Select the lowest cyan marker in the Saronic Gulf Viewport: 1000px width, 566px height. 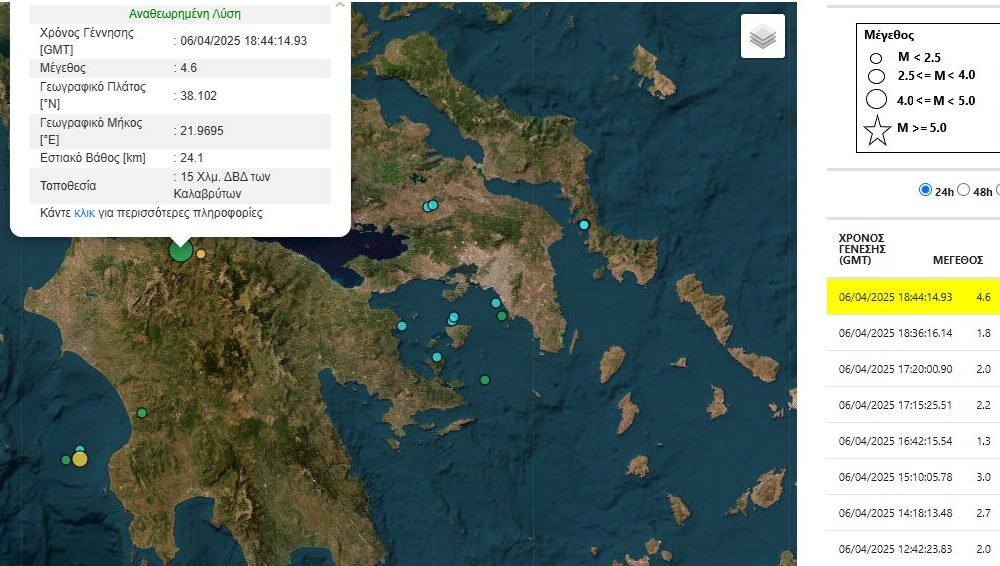click(437, 357)
